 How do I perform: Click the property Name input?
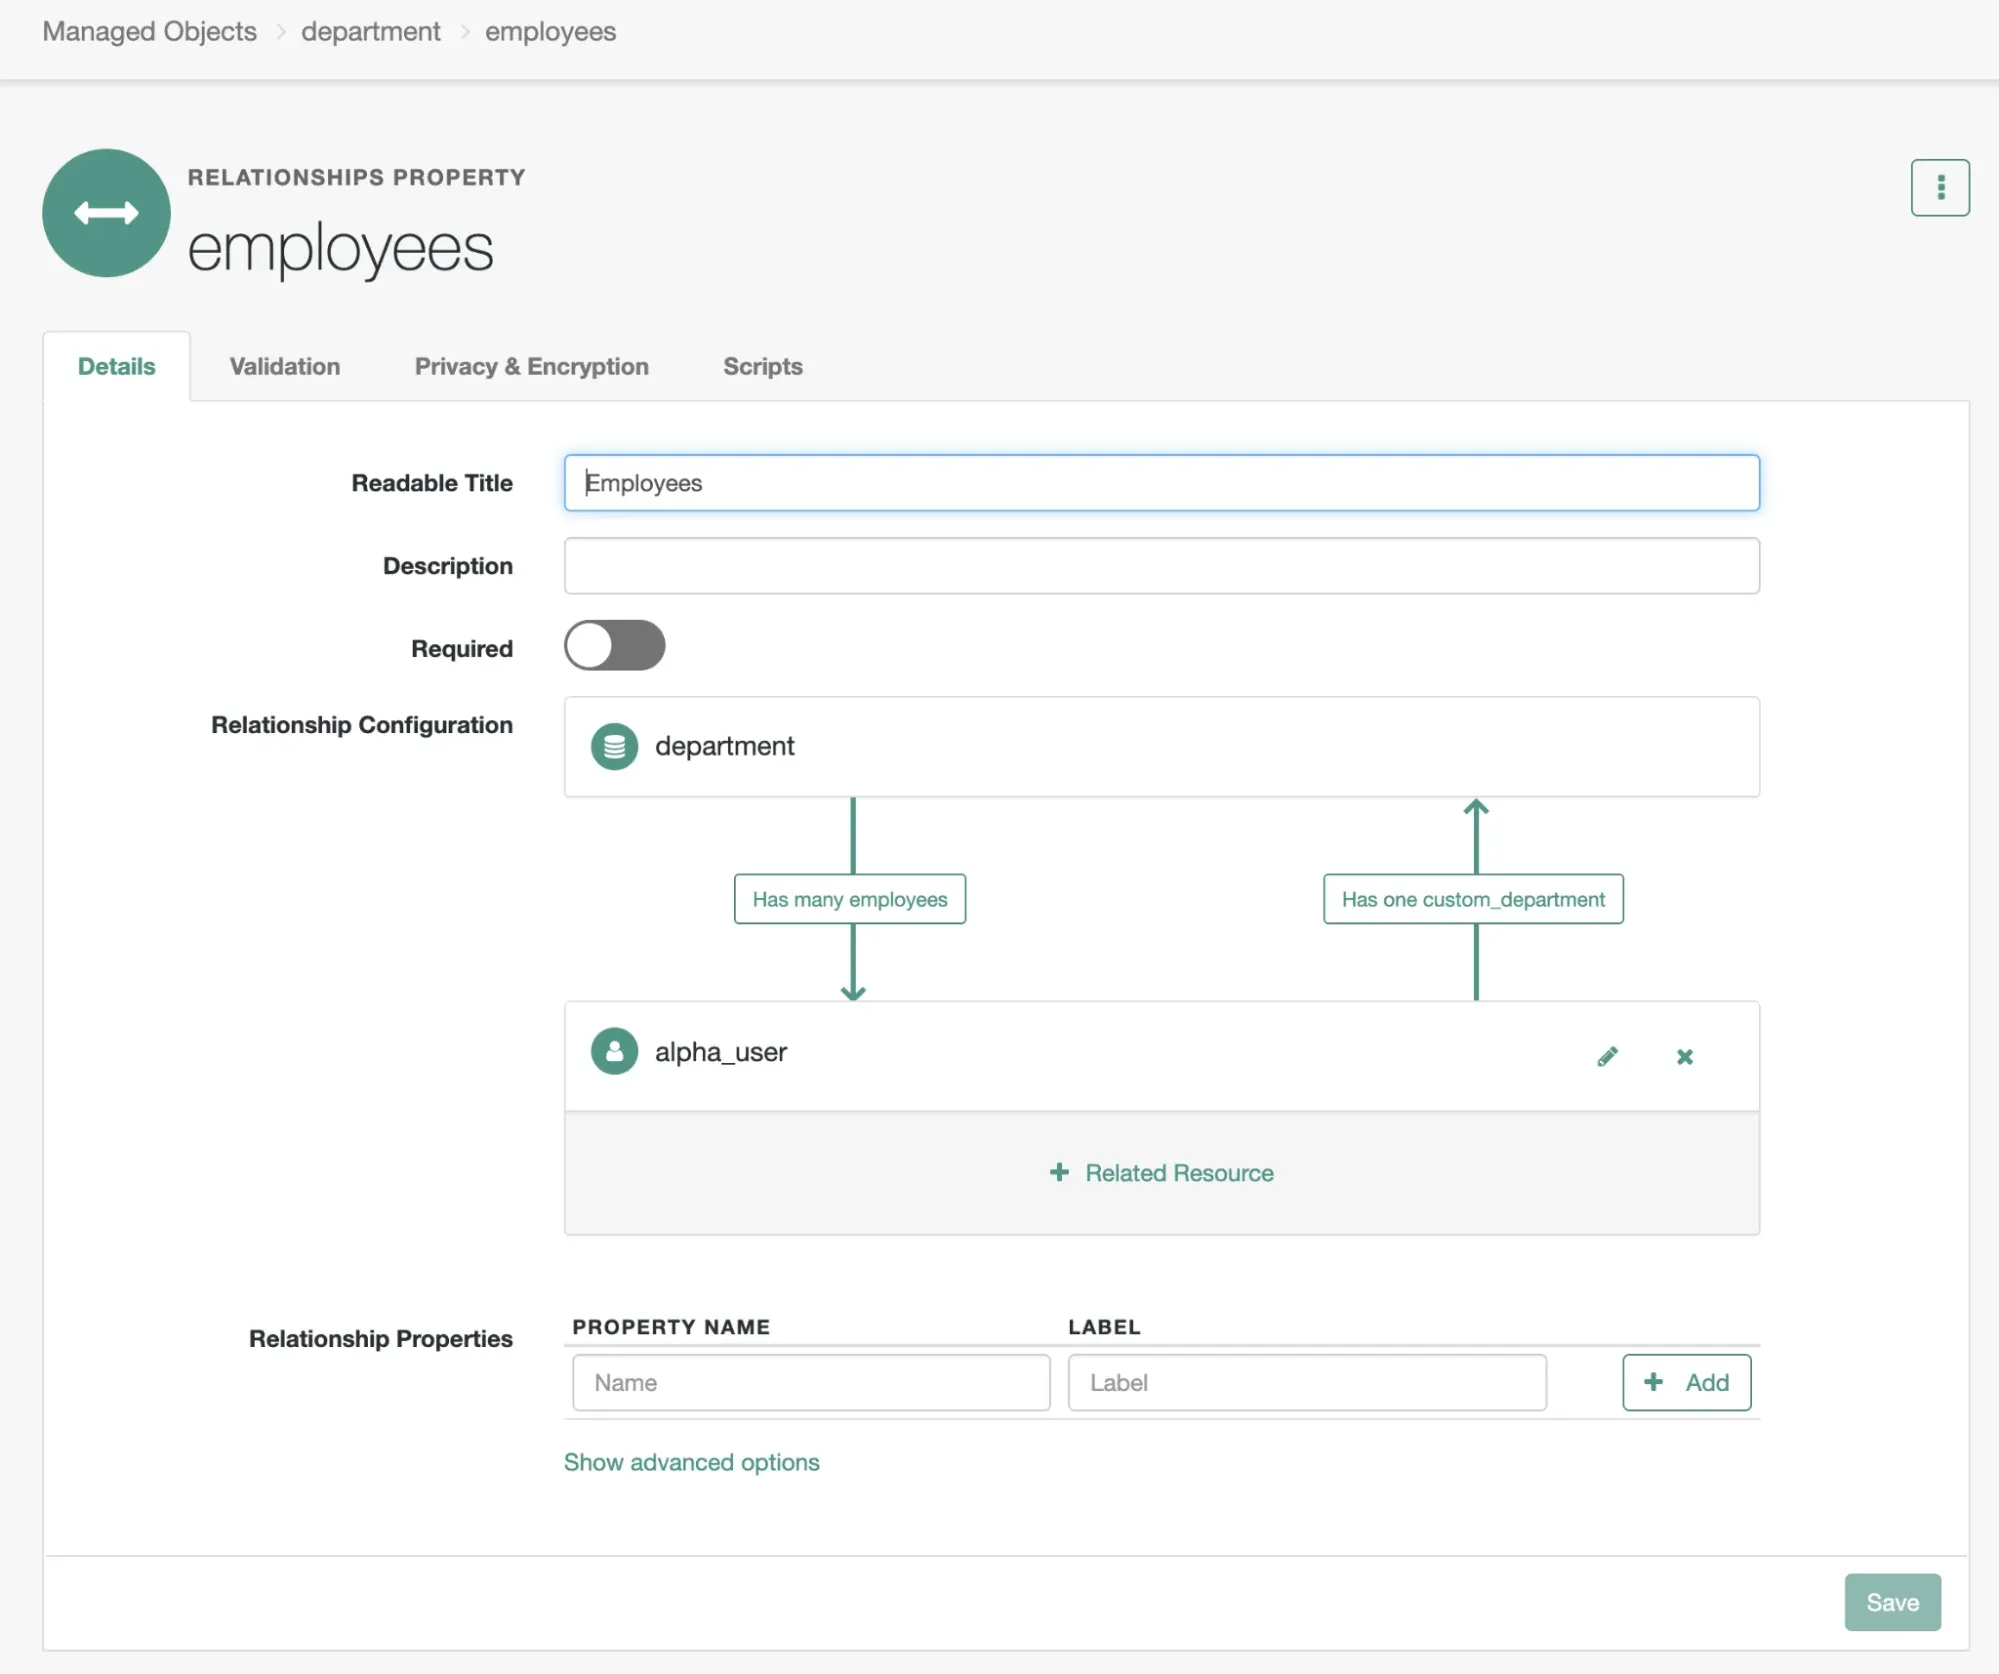tap(811, 1382)
